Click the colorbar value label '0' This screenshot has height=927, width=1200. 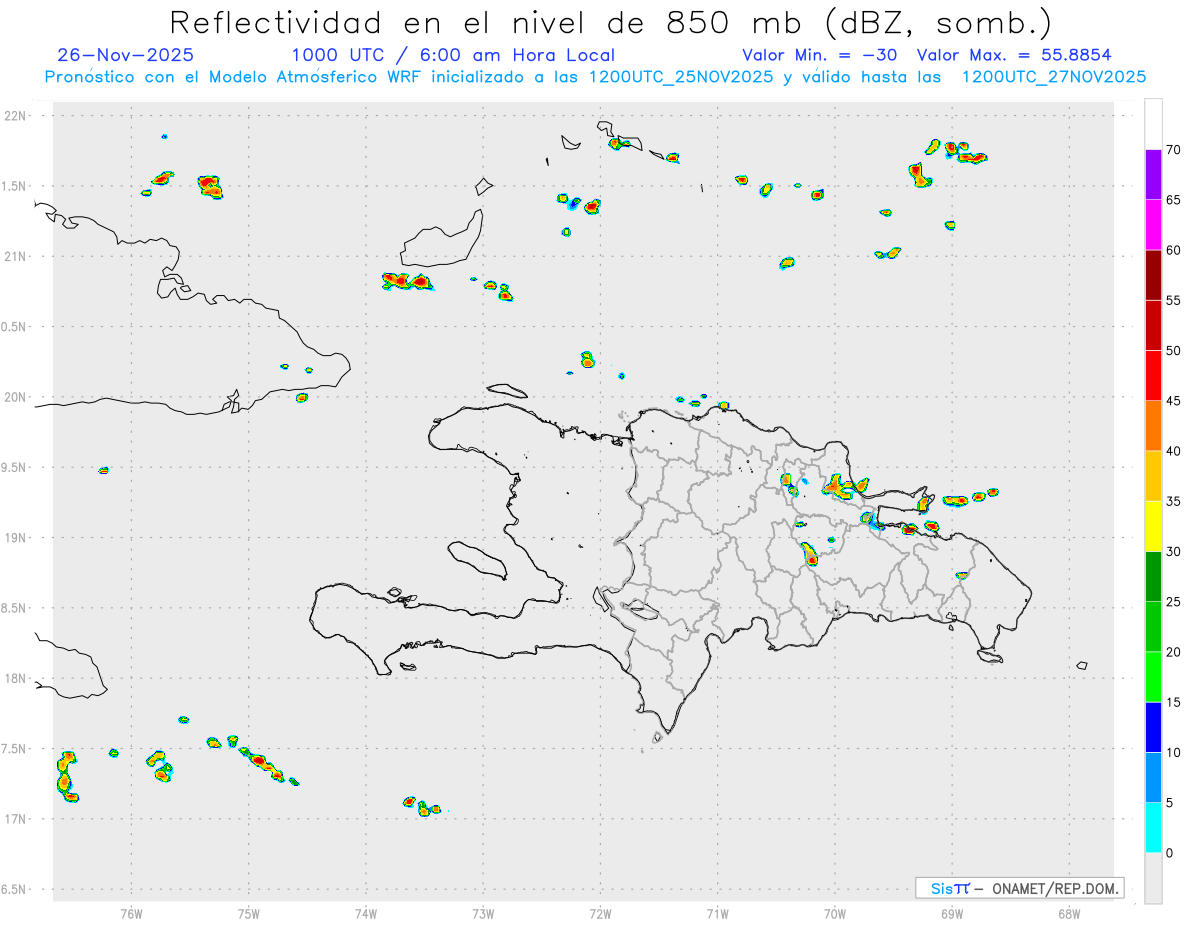(x=1171, y=853)
